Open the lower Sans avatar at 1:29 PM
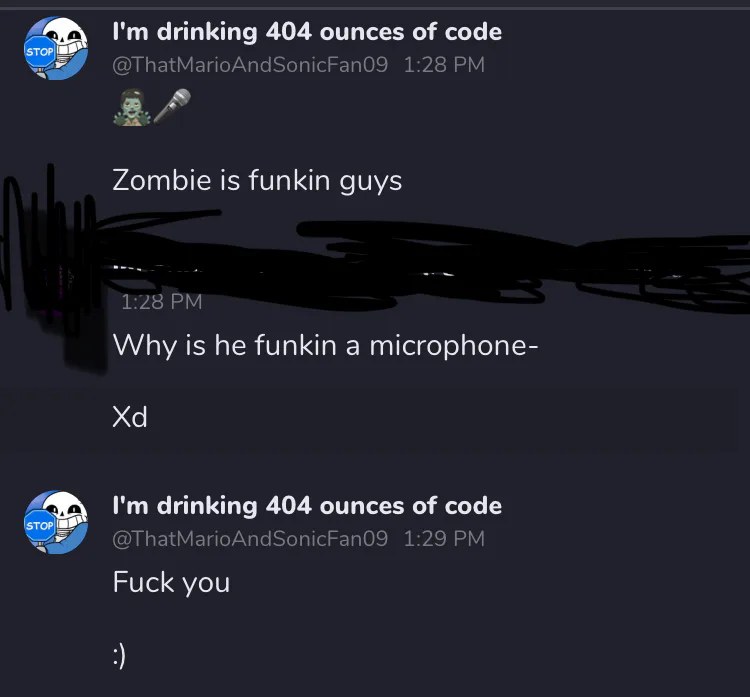The image size is (750, 697). click(x=56, y=522)
